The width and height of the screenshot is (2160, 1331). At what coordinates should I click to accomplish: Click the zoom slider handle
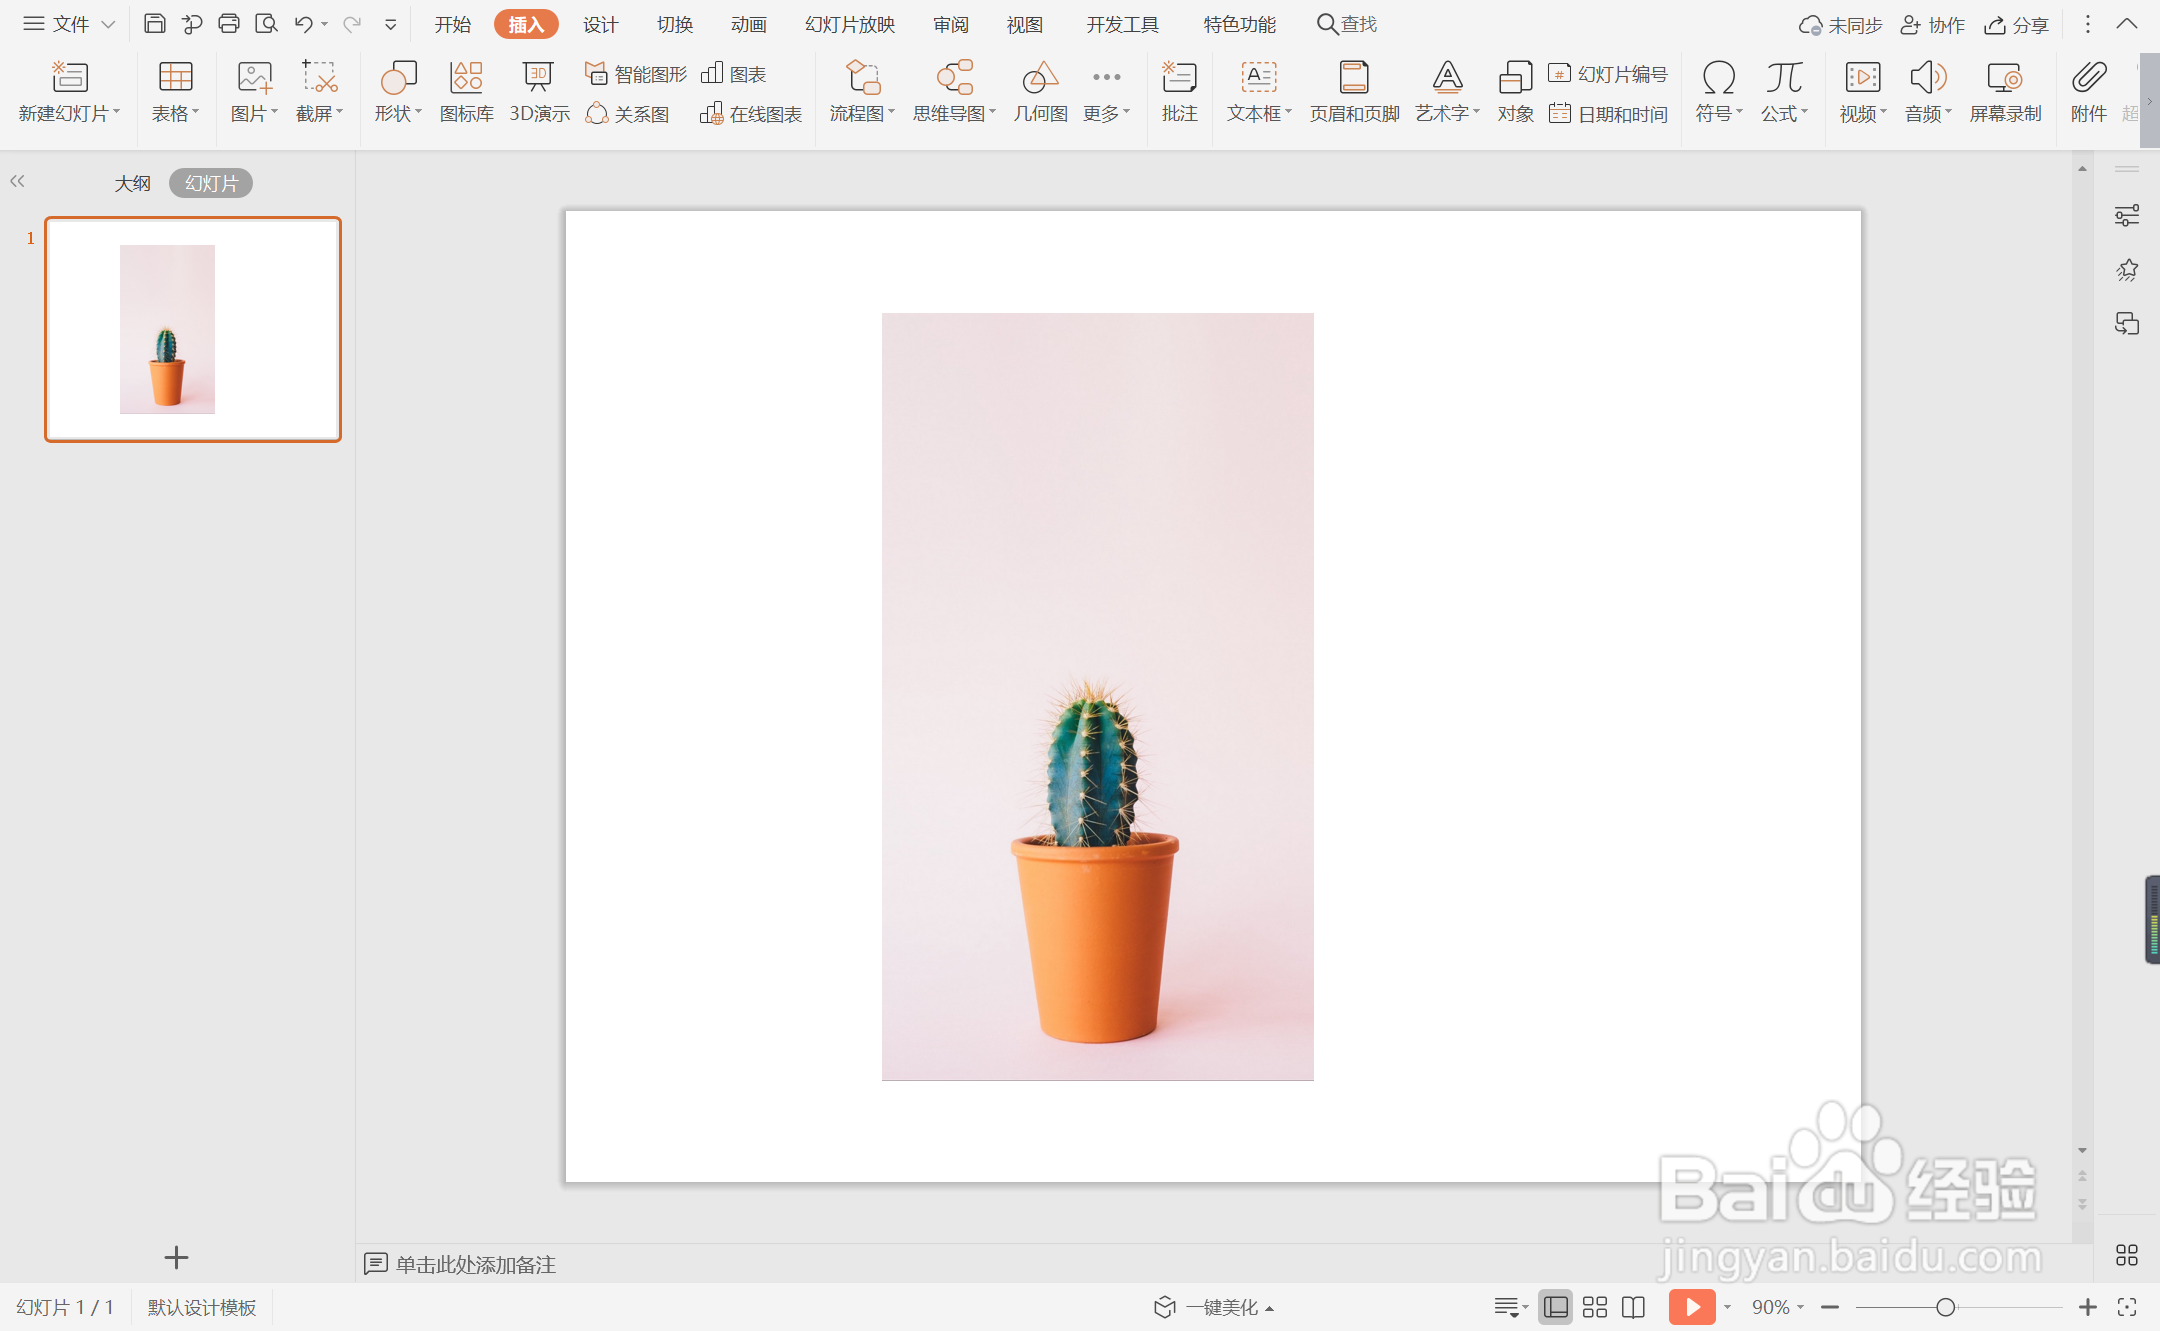point(1945,1307)
